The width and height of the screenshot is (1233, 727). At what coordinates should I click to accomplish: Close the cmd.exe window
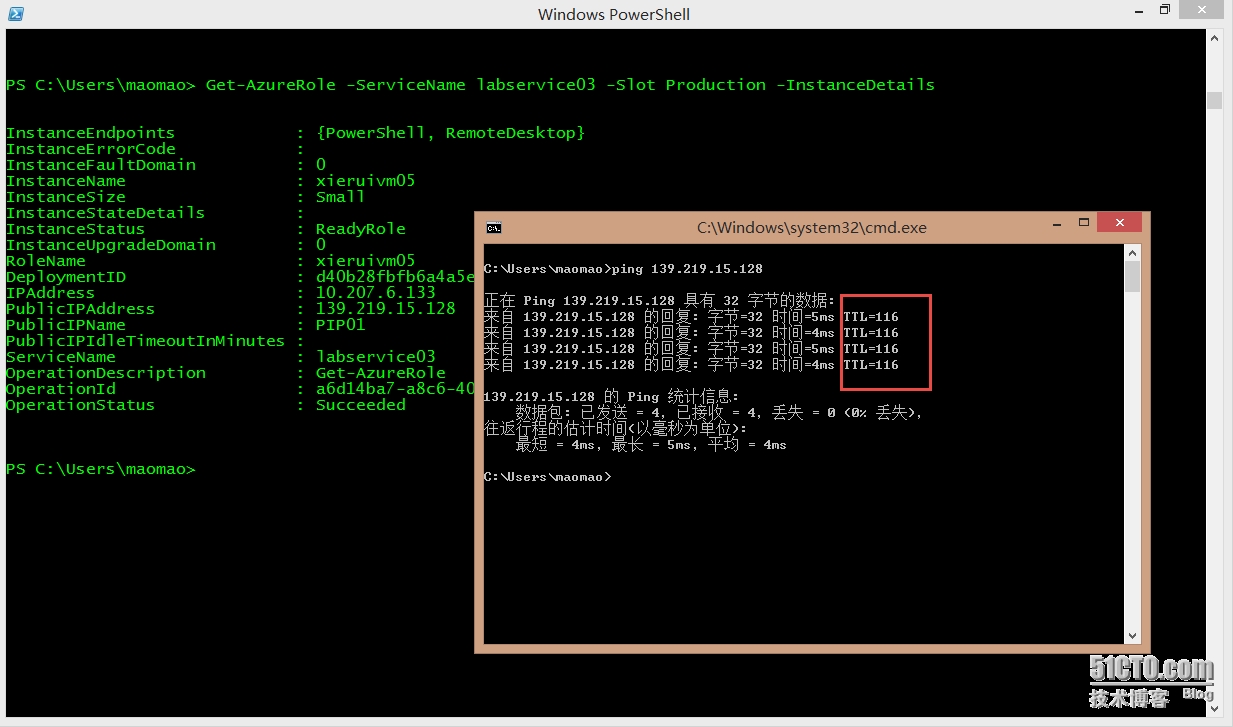pyautogui.click(x=1119, y=222)
